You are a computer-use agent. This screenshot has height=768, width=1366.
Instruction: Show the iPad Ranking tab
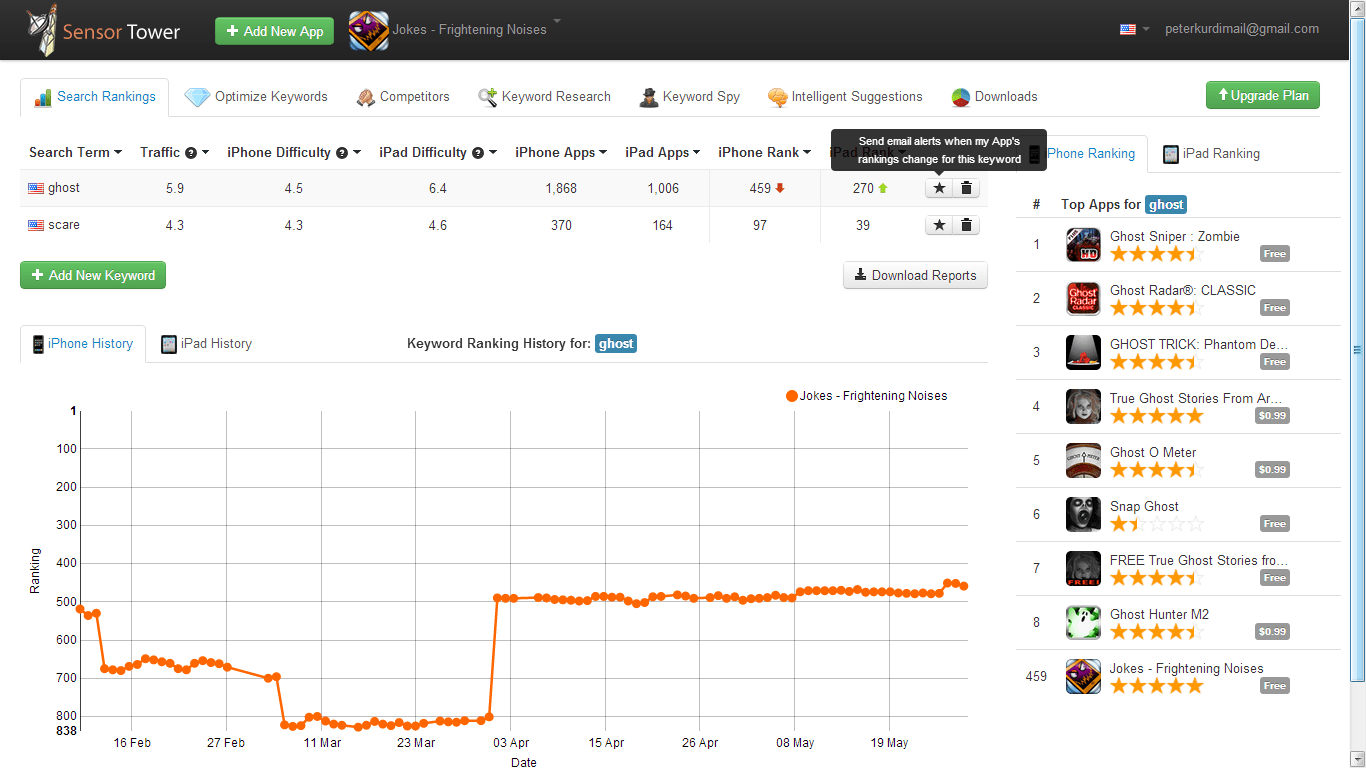click(1211, 154)
